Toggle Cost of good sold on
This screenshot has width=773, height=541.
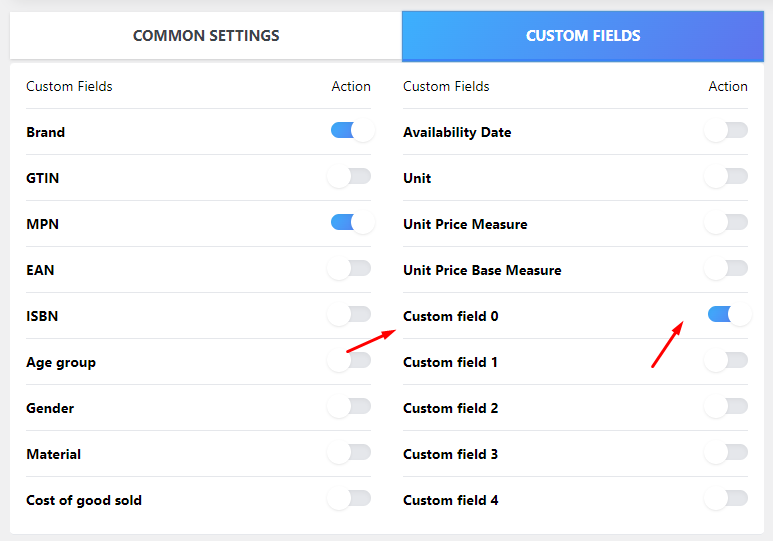tap(351, 499)
